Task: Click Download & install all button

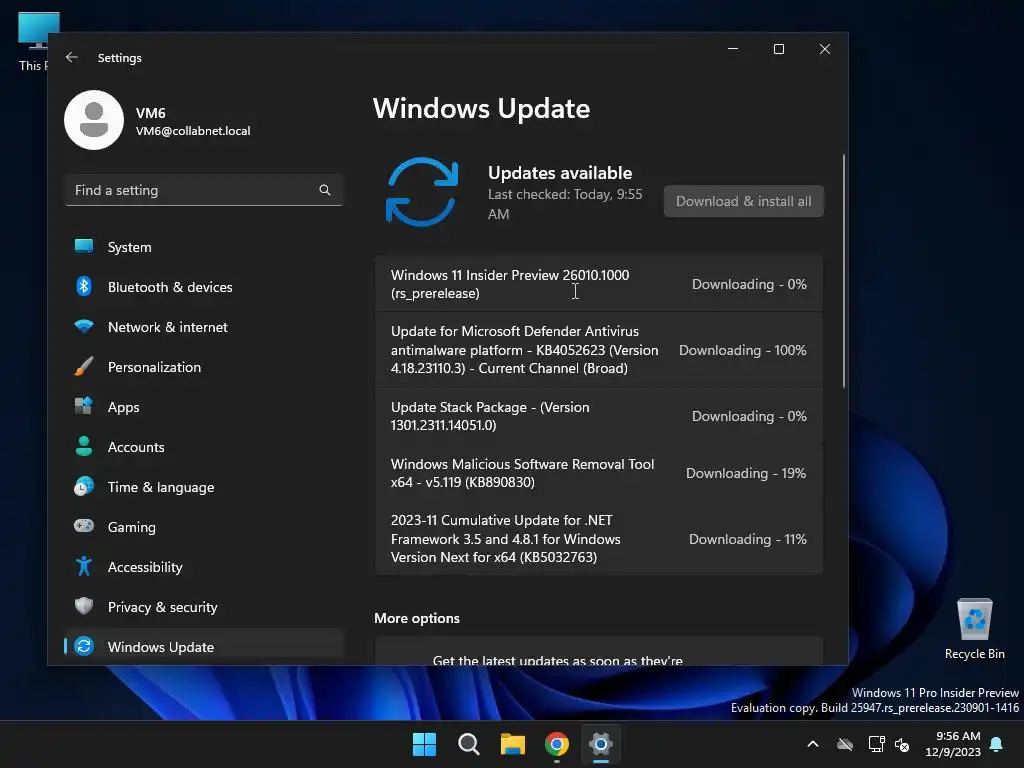Action: tap(744, 201)
